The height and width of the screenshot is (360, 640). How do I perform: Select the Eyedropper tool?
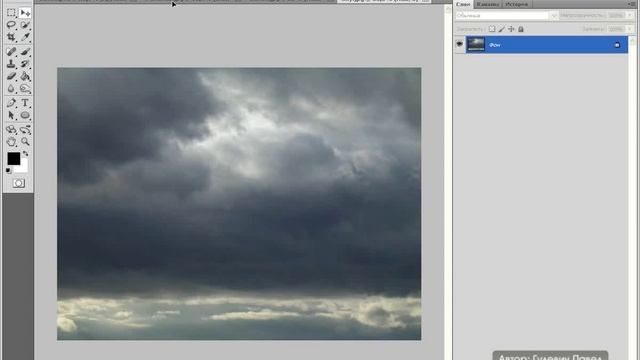[x=25, y=37]
